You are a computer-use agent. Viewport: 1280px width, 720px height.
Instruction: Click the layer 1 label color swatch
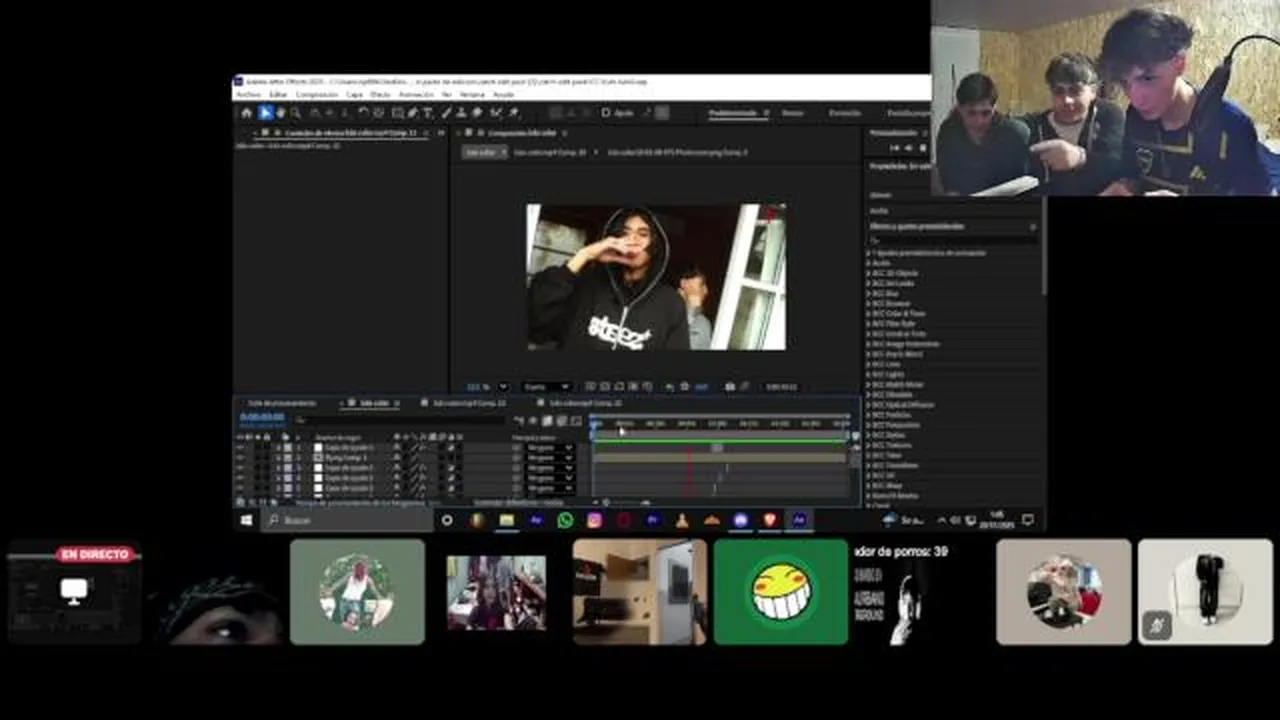[288, 447]
